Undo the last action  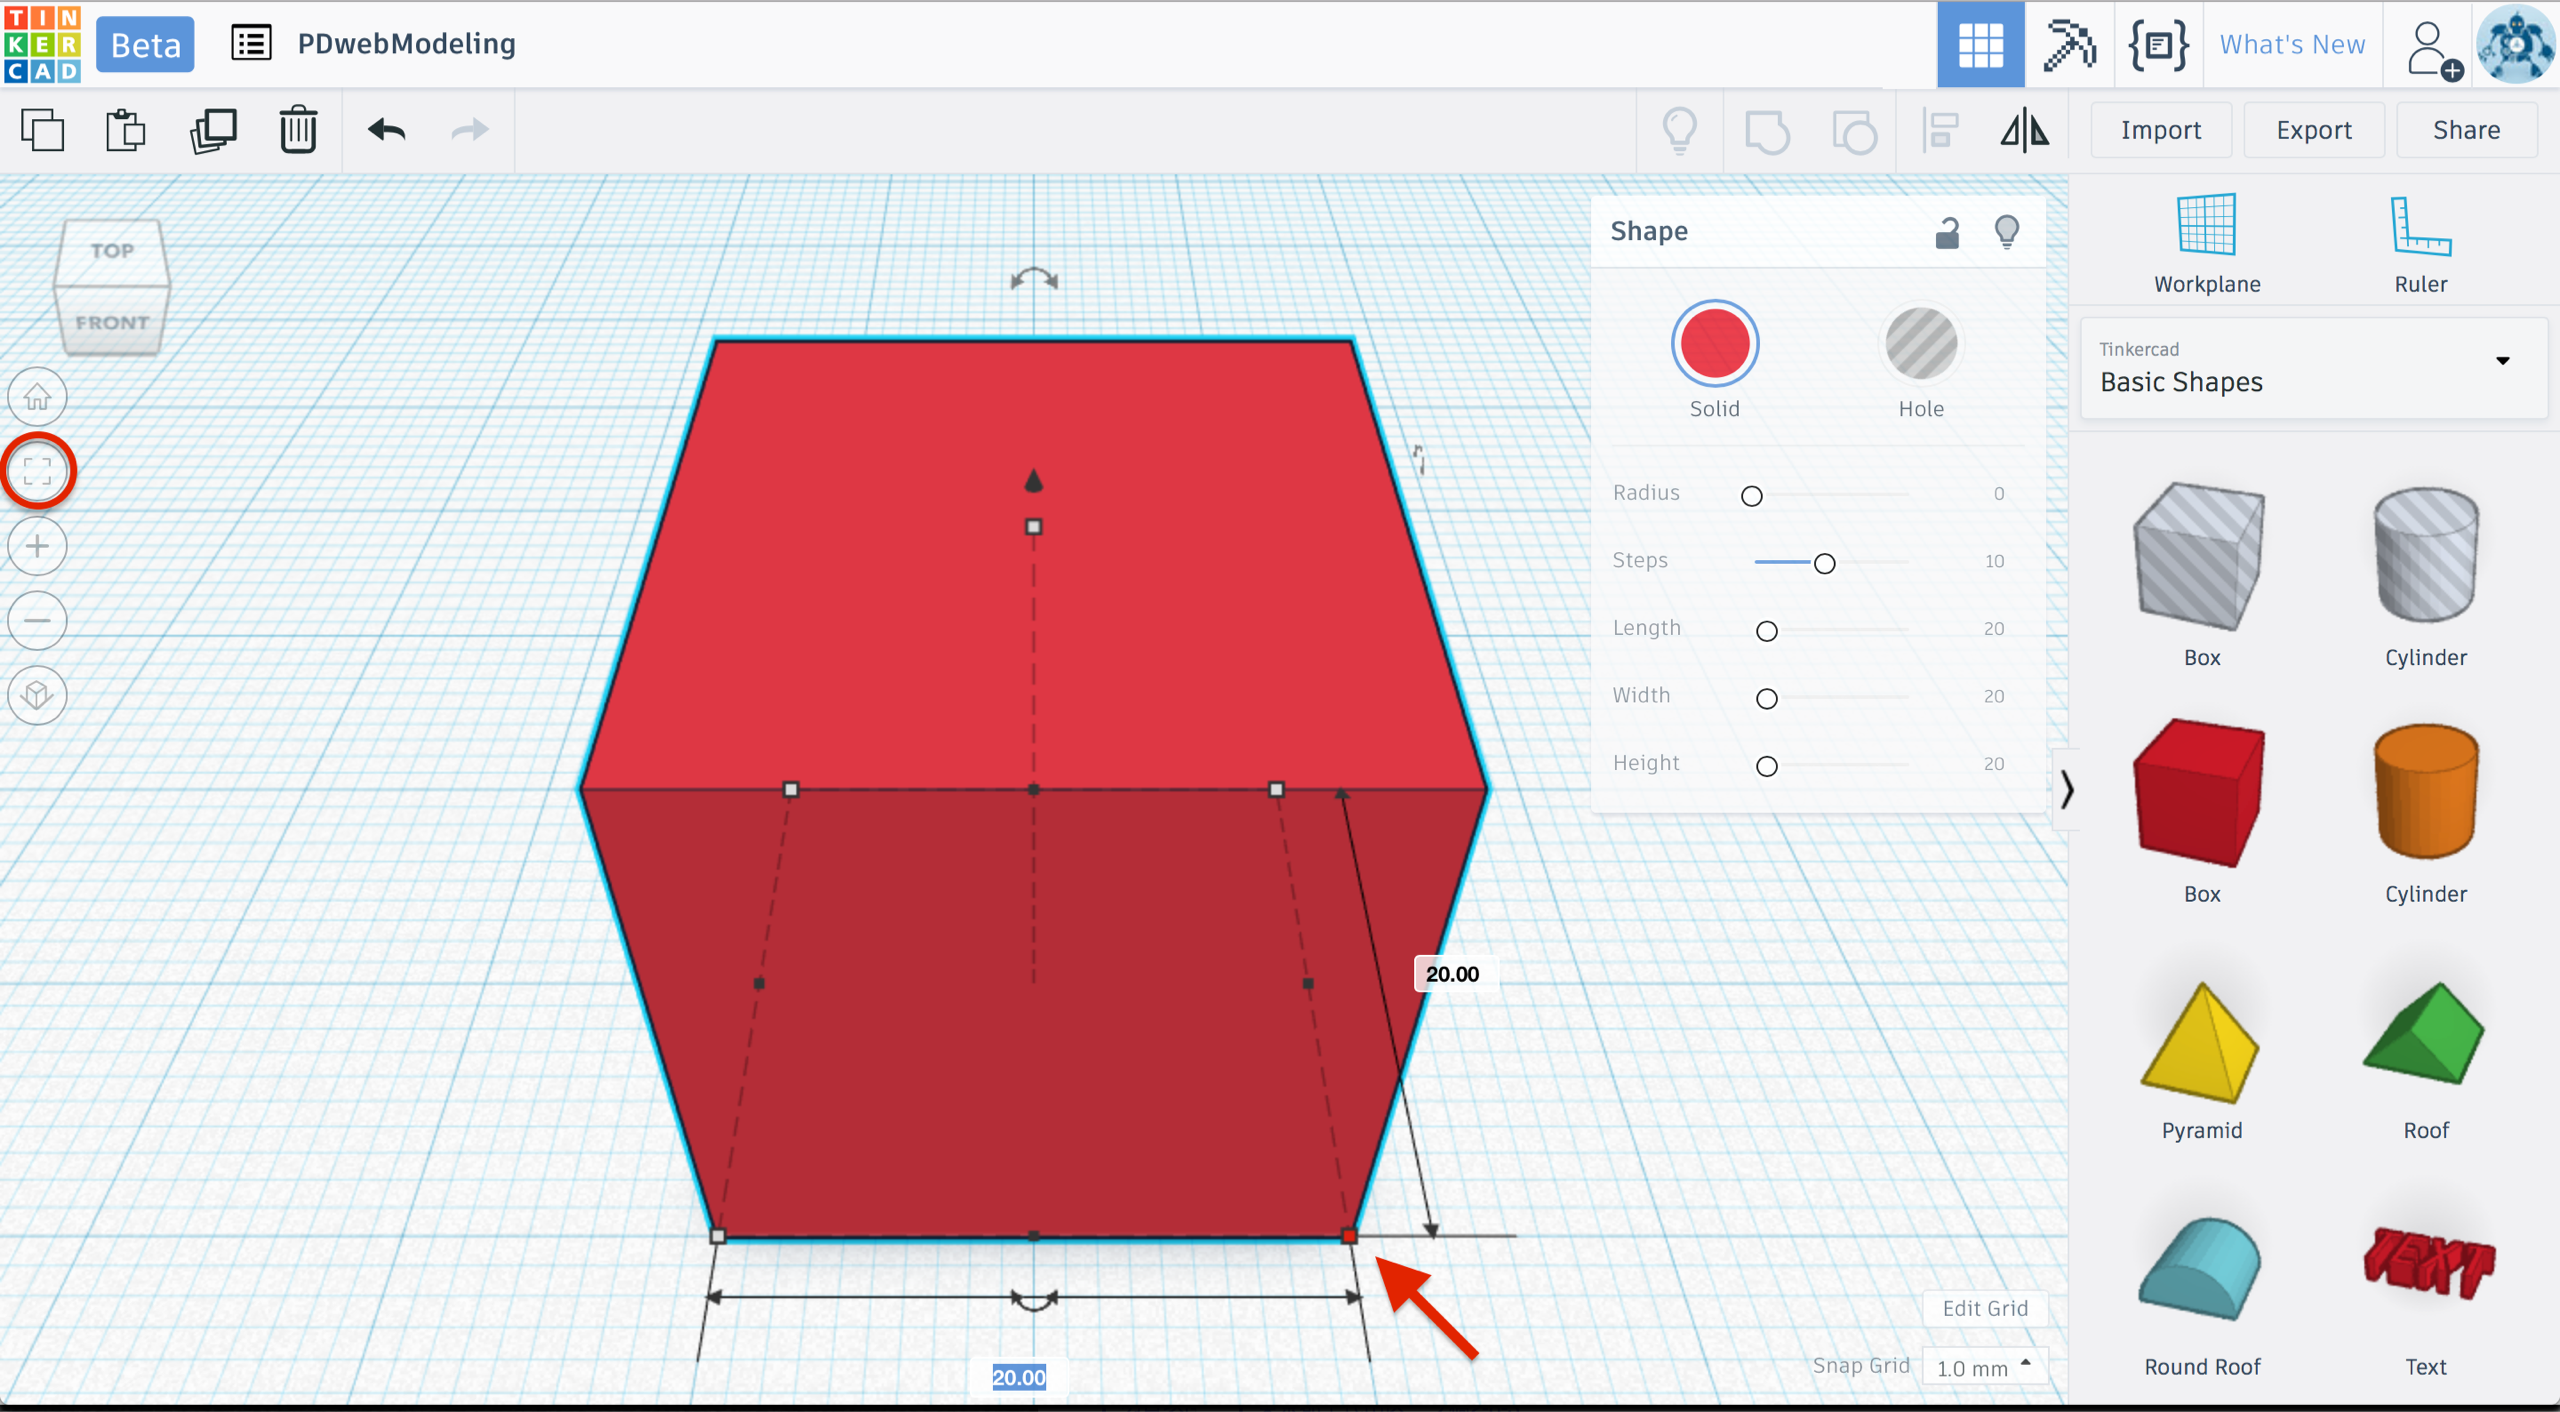(386, 130)
